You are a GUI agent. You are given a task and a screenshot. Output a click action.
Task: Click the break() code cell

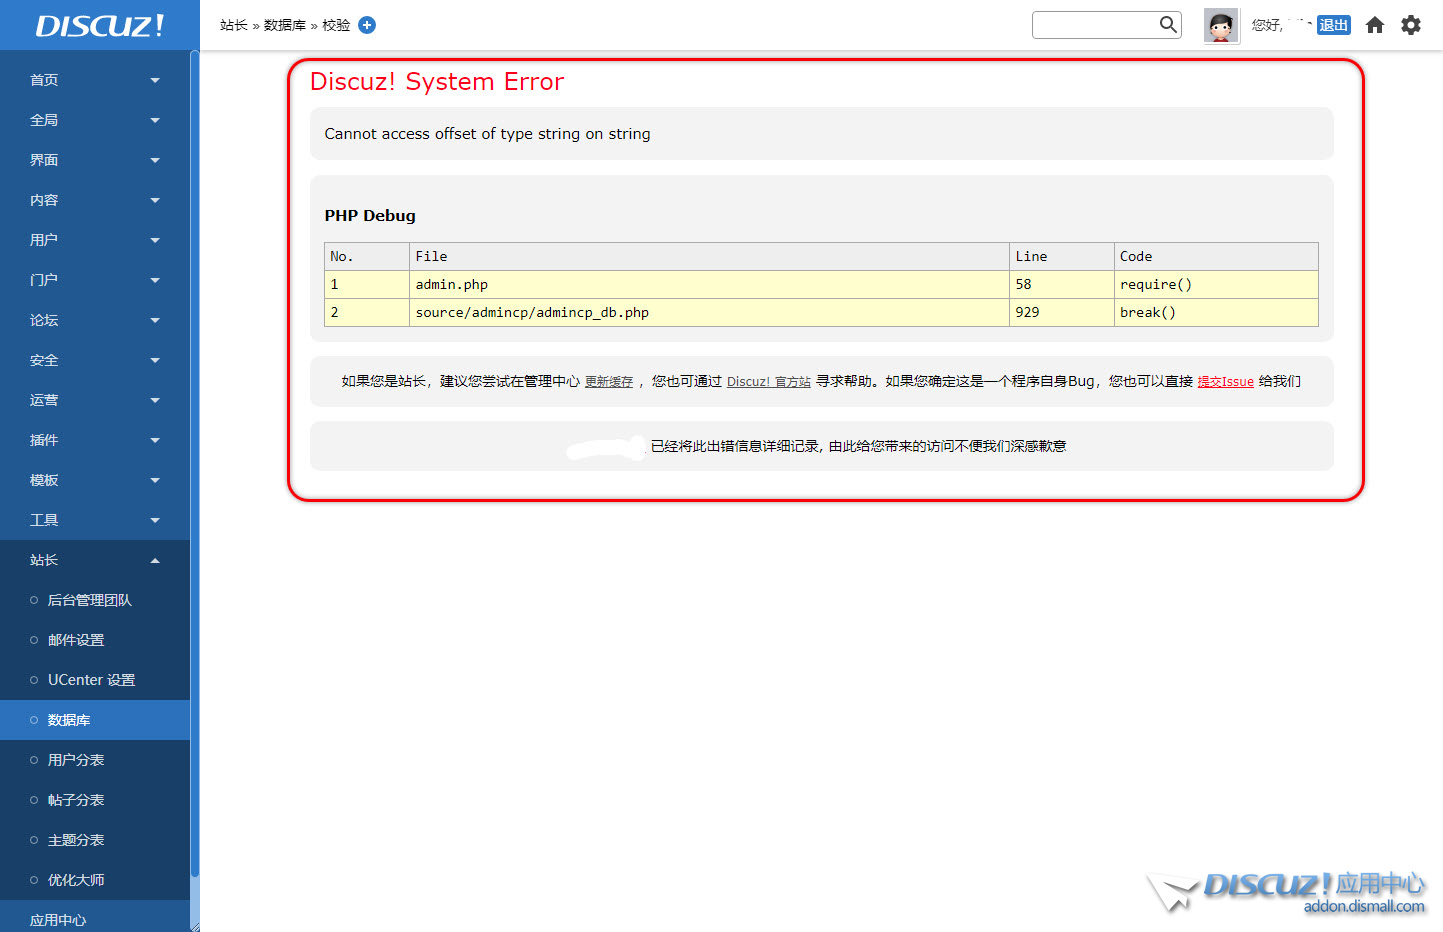1216,313
